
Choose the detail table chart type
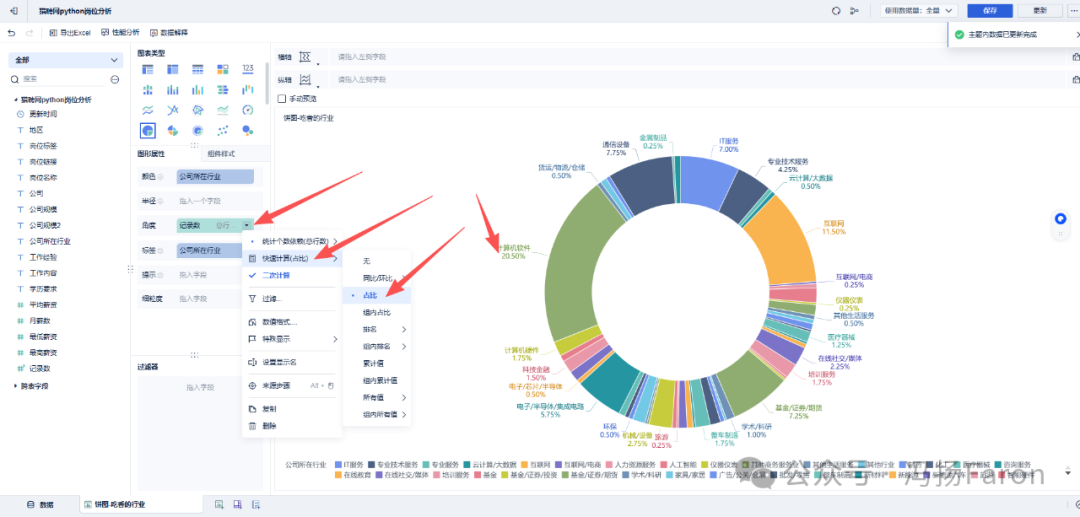pyautogui.click(x=198, y=69)
